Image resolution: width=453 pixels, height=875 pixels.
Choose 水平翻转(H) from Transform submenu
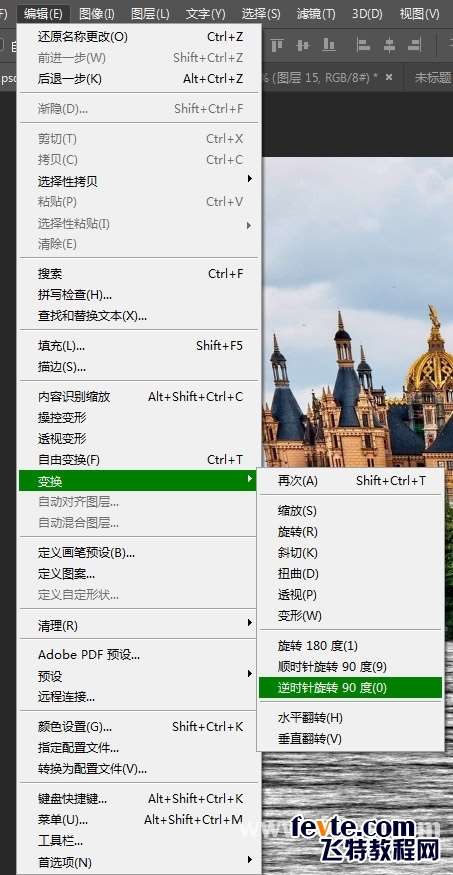click(350, 718)
